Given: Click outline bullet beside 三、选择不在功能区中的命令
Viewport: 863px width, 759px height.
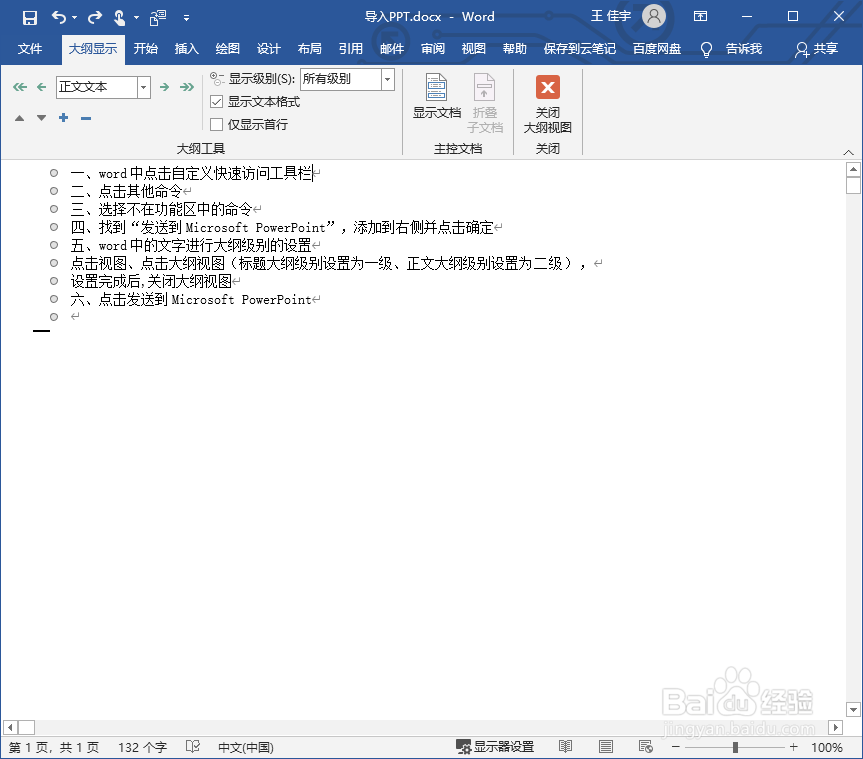Looking at the screenshot, I should tap(54, 209).
